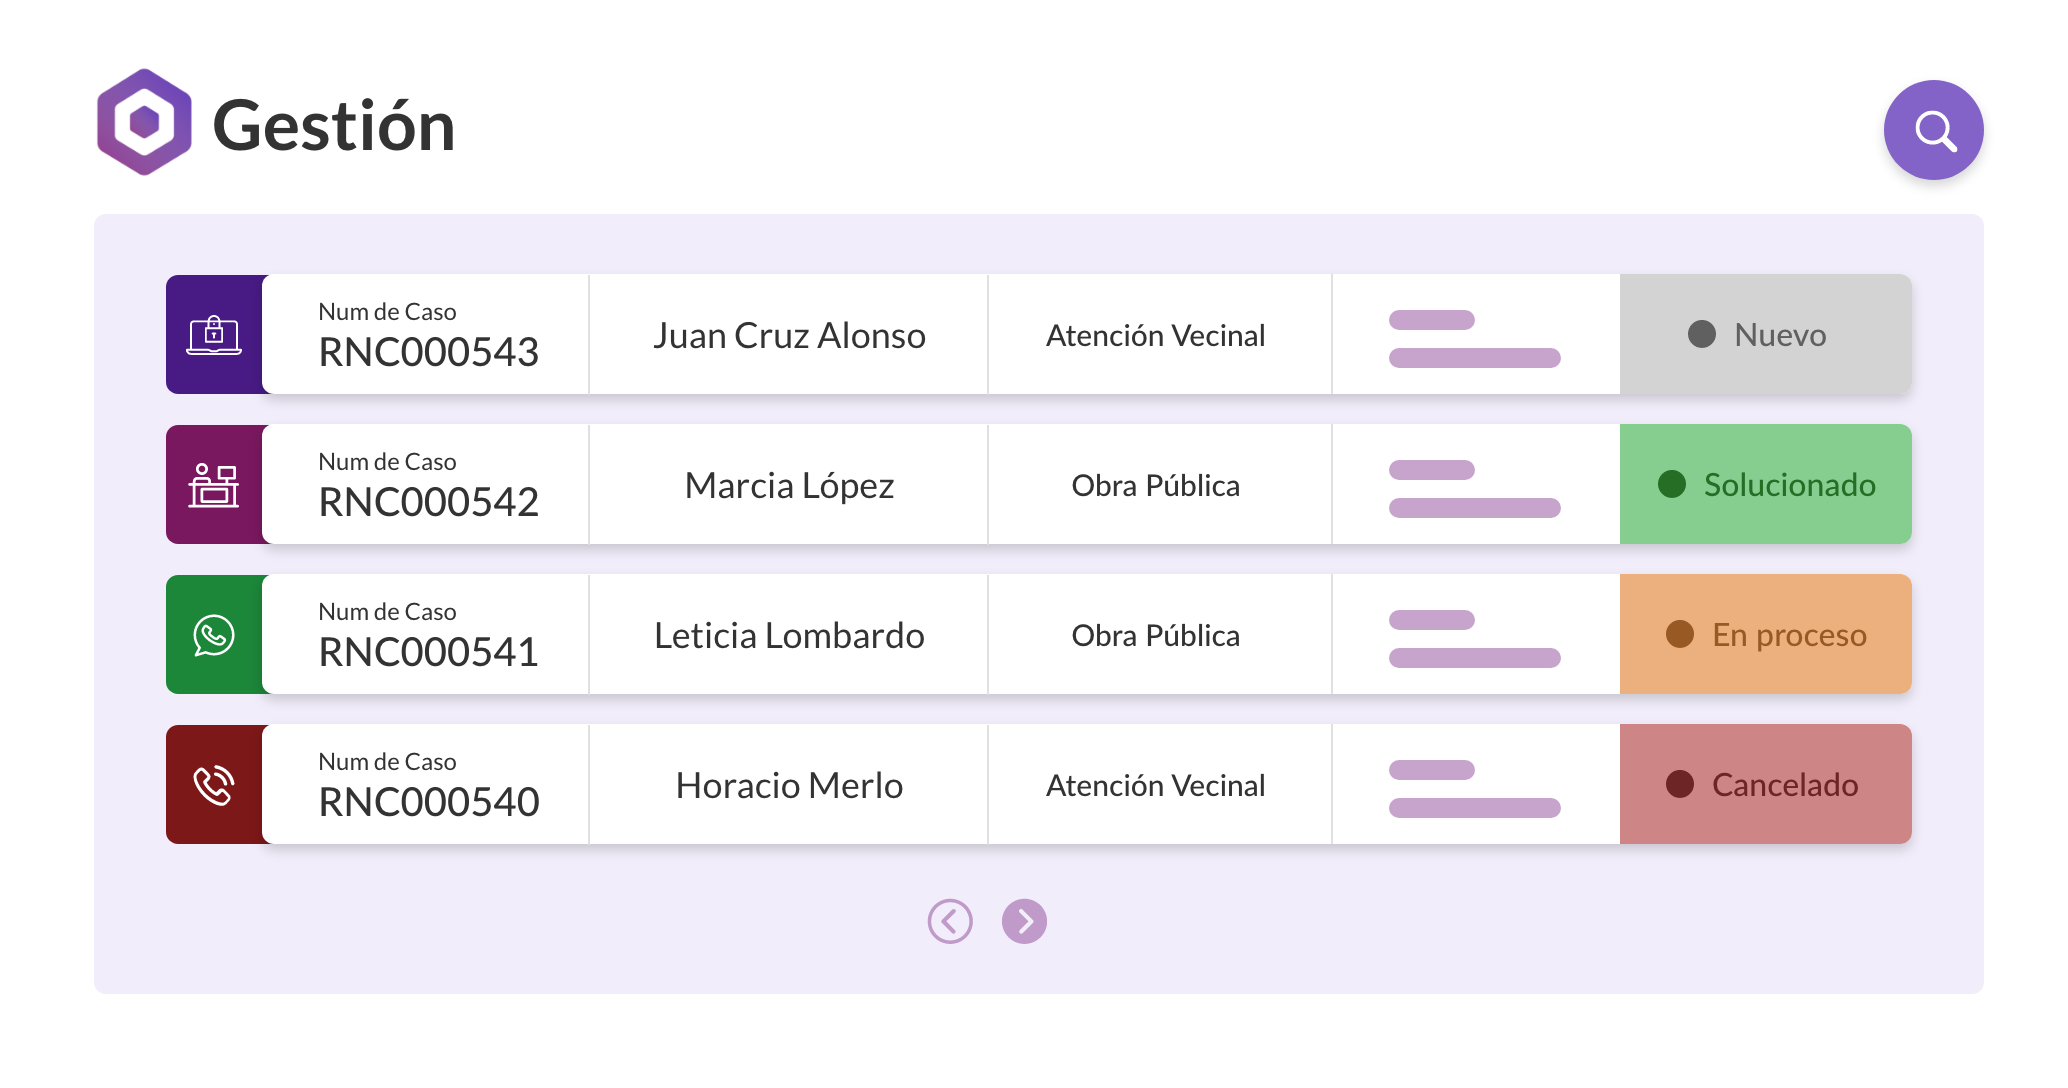
Task: Open case number RNC000540
Action: pos(428,802)
